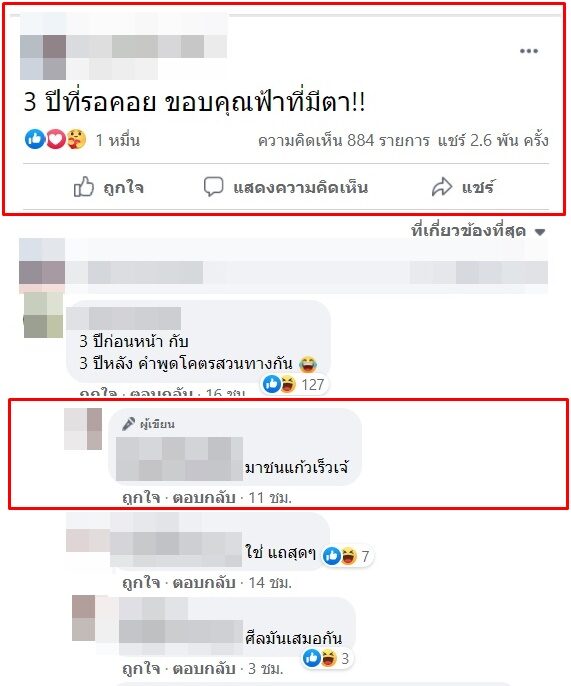Reply to the author's 11 ชม. comment

204,497
